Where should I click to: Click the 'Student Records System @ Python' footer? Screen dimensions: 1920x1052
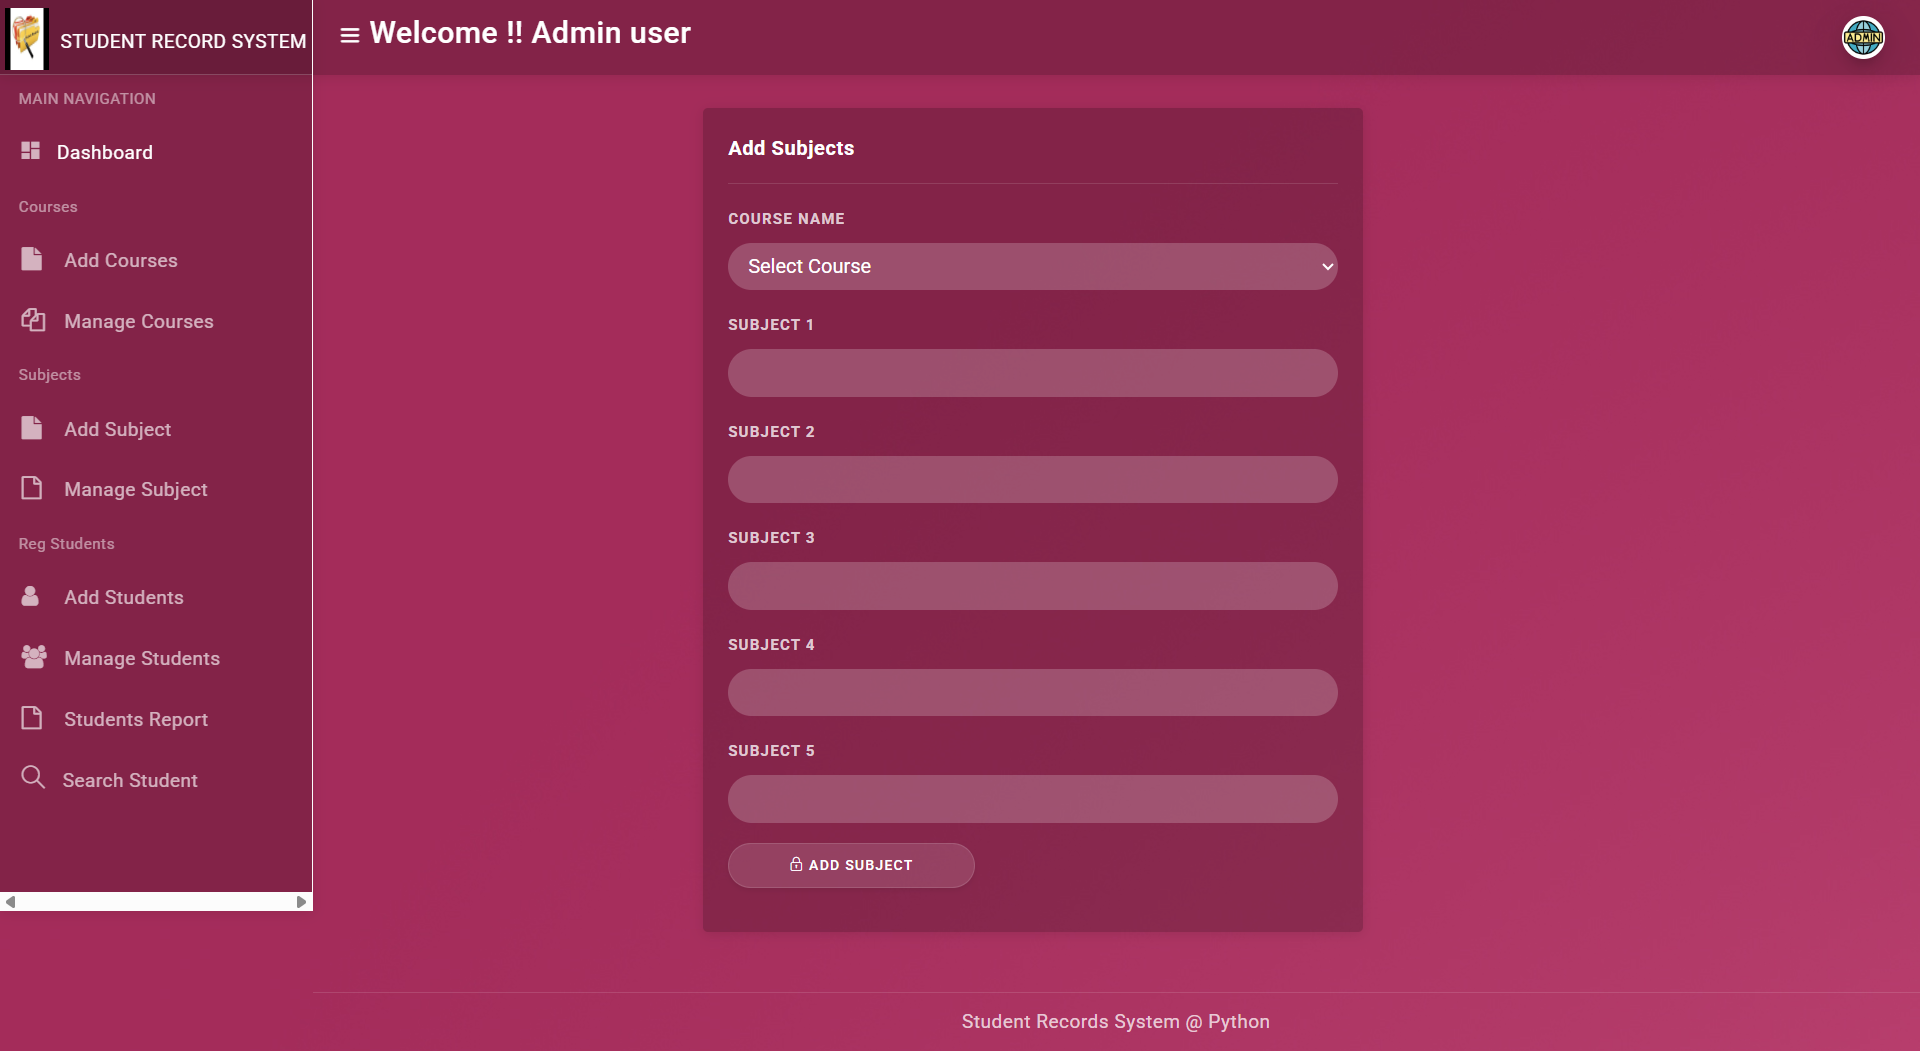coord(1115,1022)
